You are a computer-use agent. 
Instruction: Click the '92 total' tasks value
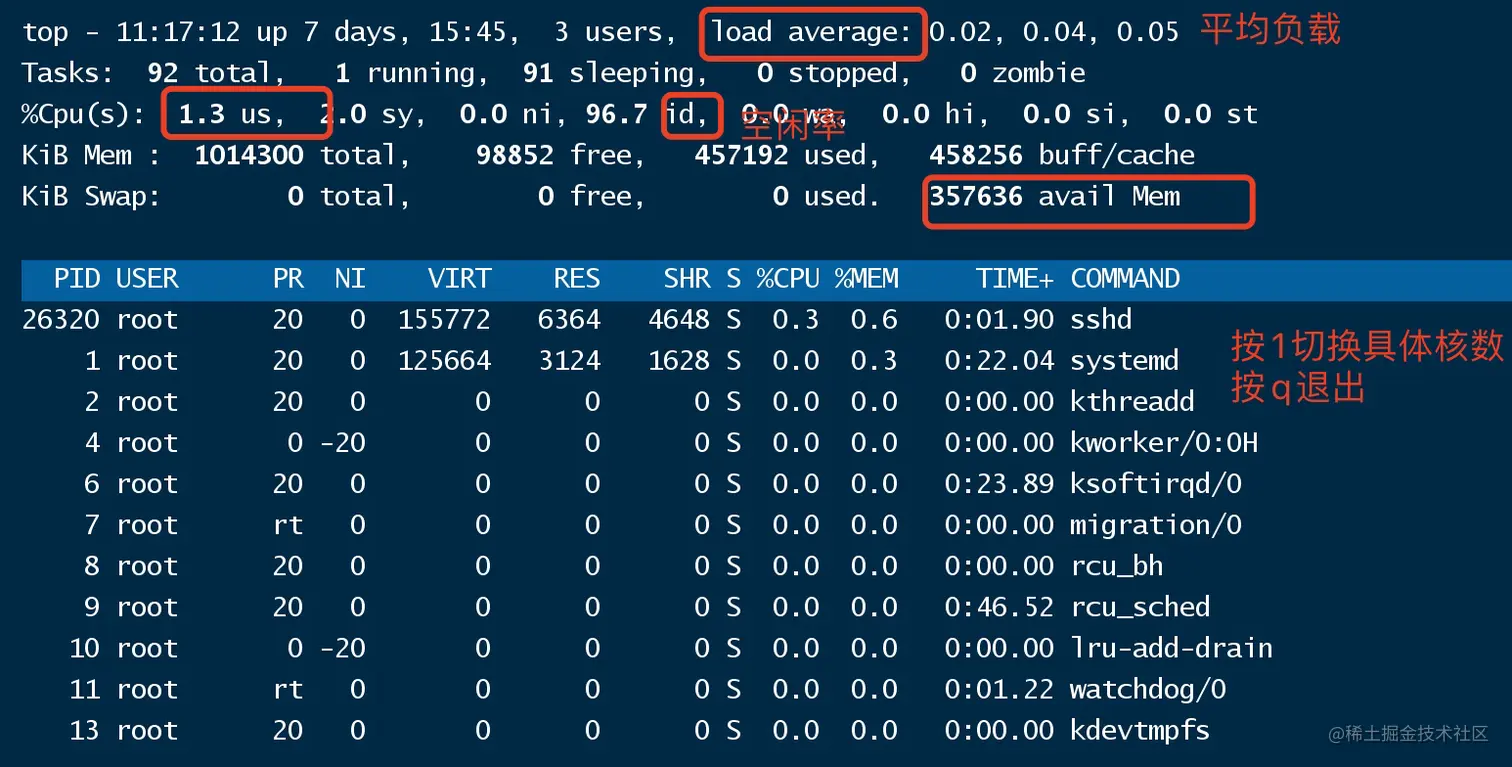tap(210, 74)
